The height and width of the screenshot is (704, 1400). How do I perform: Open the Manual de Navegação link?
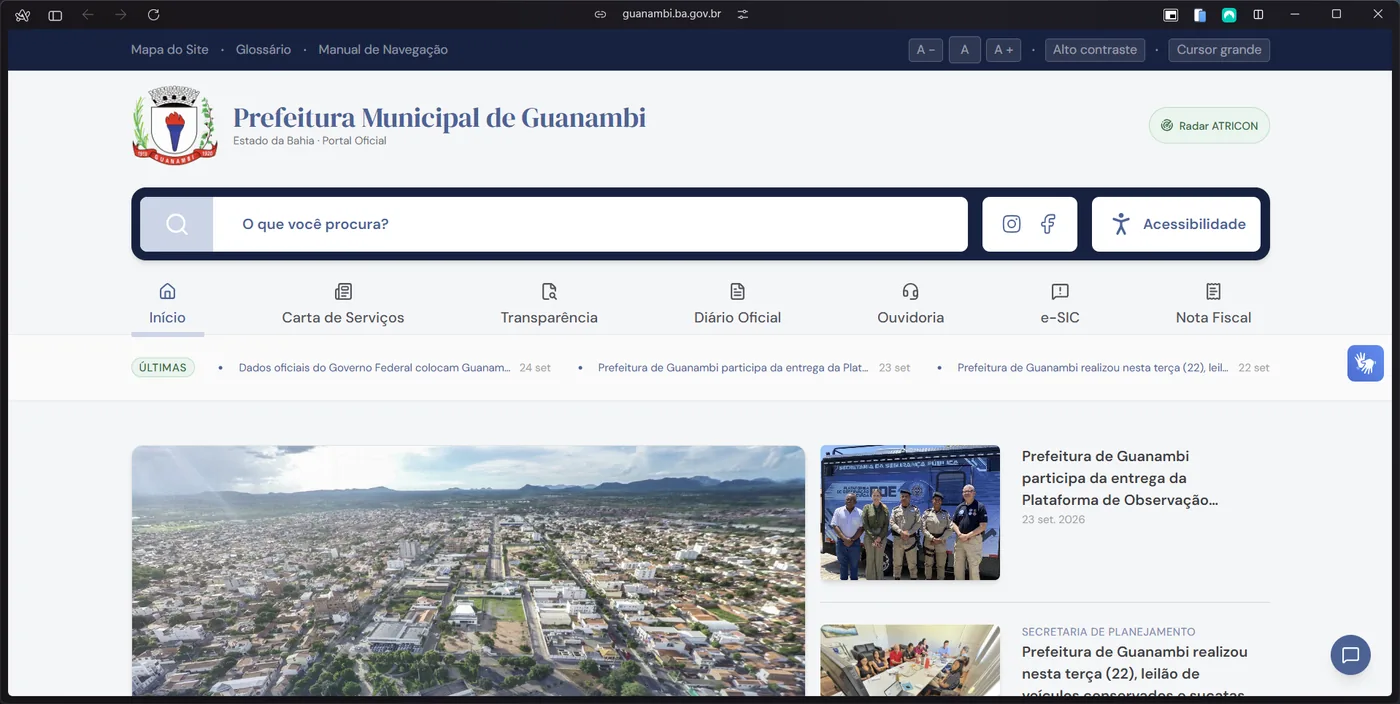[383, 50]
